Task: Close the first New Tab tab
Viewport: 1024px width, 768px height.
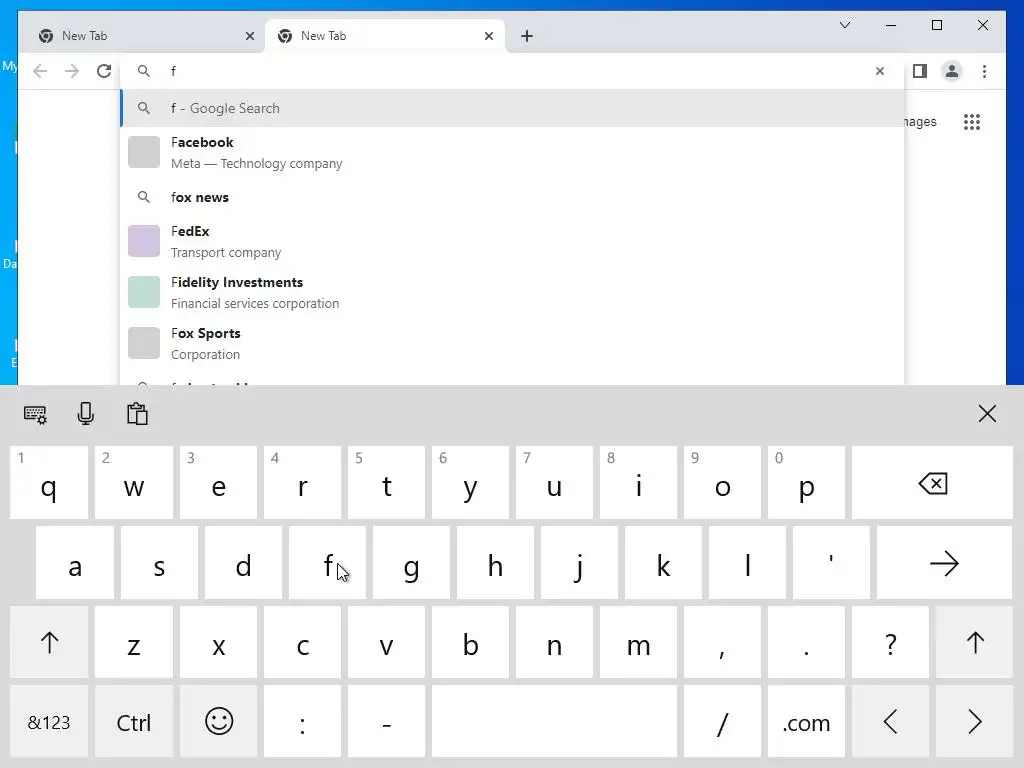Action: click(x=249, y=36)
